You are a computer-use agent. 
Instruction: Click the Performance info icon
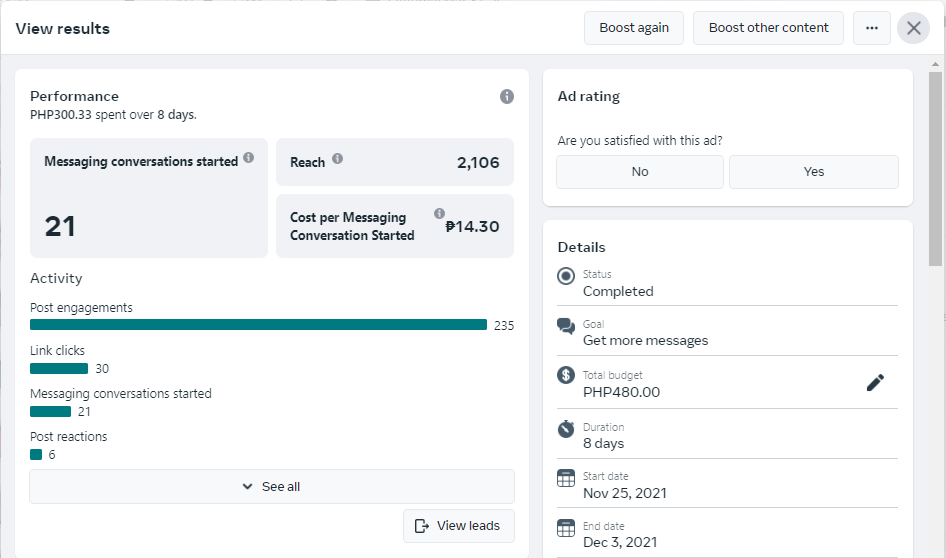pyautogui.click(x=507, y=97)
